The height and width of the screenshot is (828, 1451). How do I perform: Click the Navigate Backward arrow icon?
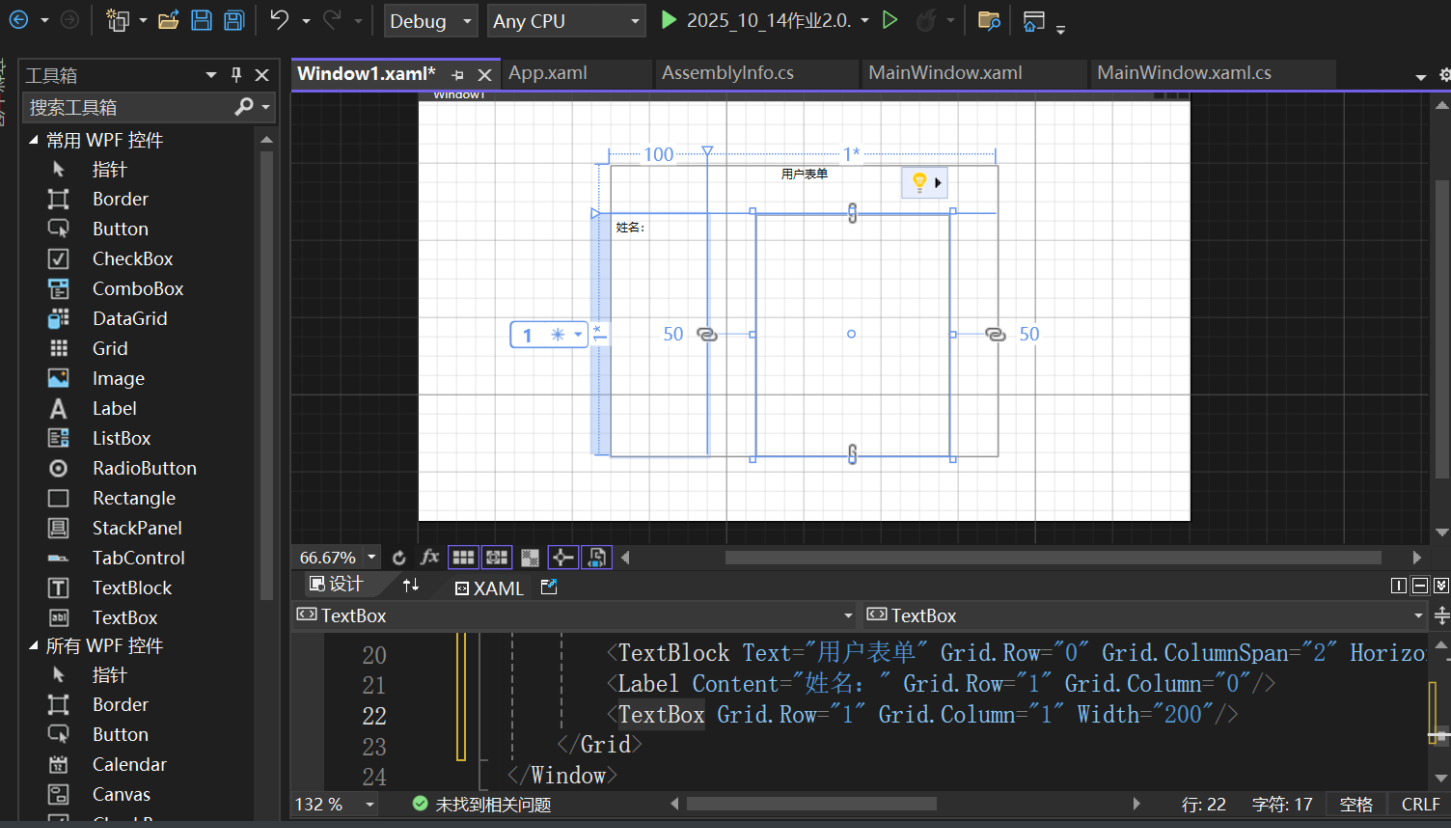(x=19, y=20)
